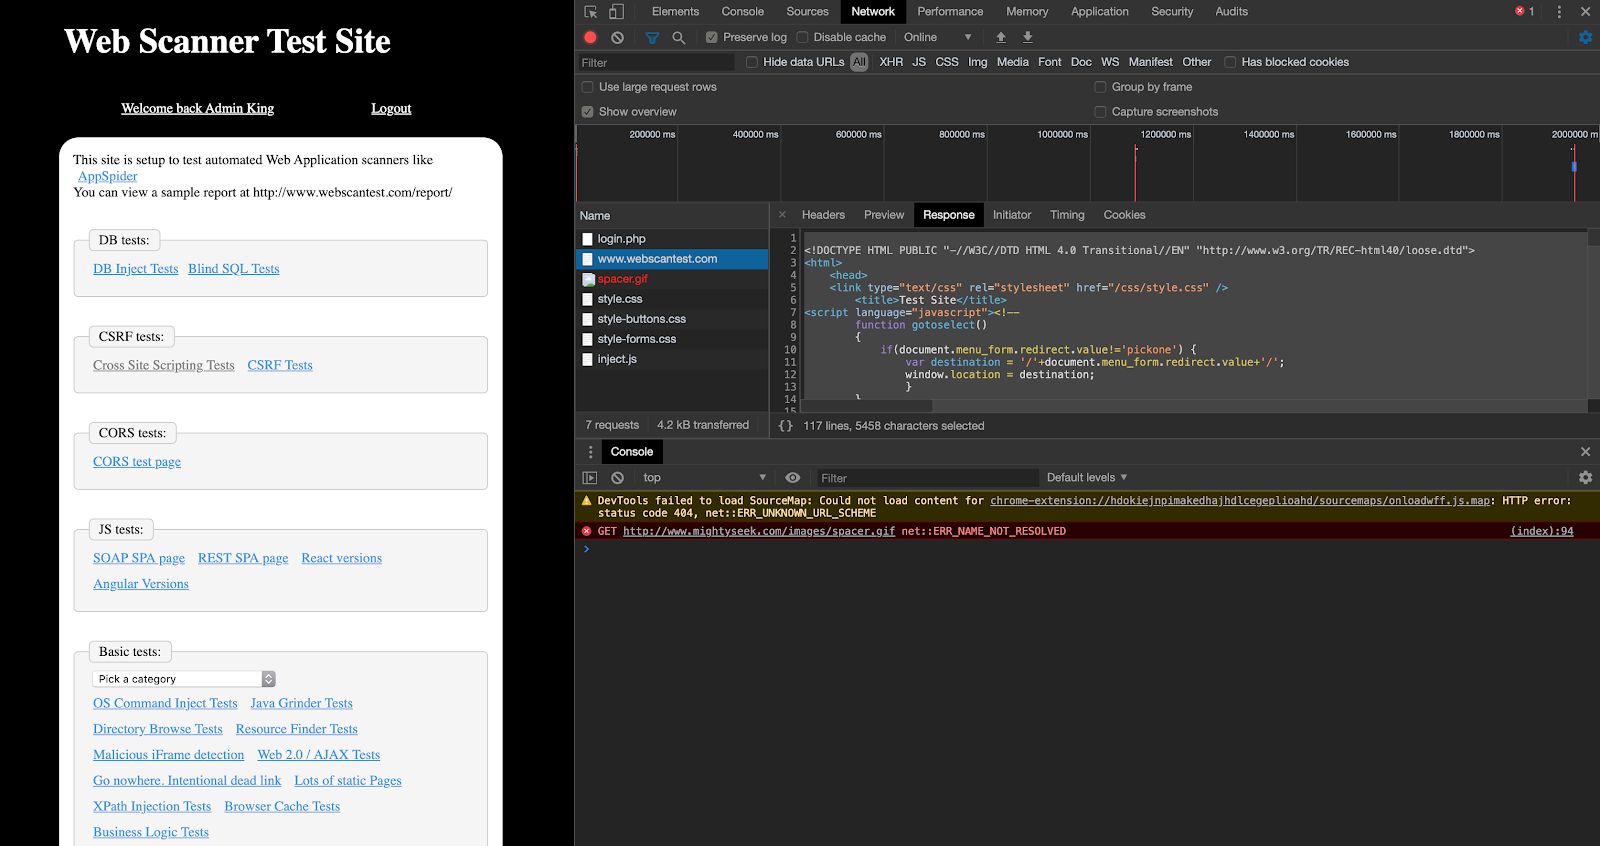The height and width of the screenshot is (846, 1600).
Task: Select the style-buttons.css request row
Action: 641,319
